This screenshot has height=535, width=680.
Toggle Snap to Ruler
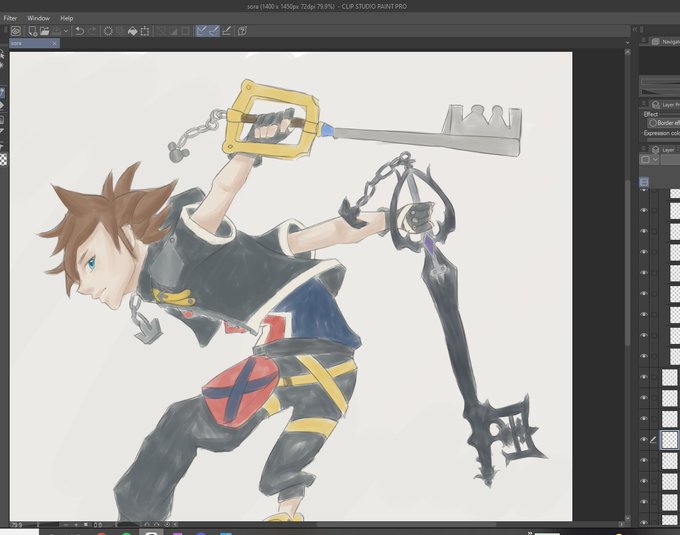point(202,31)
